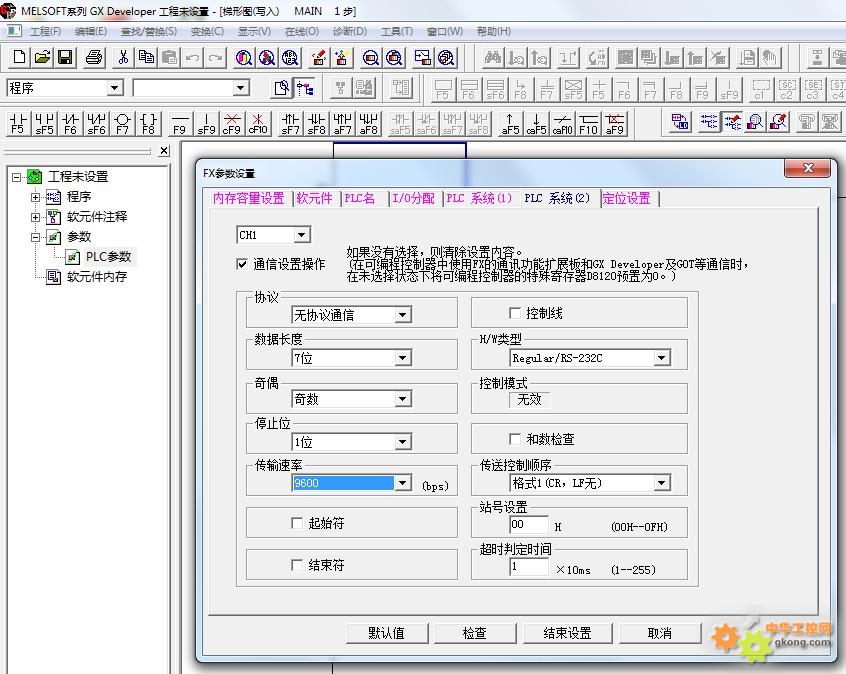846x674 pixels.
Task: Open project using folder icon
Action: 42,57
